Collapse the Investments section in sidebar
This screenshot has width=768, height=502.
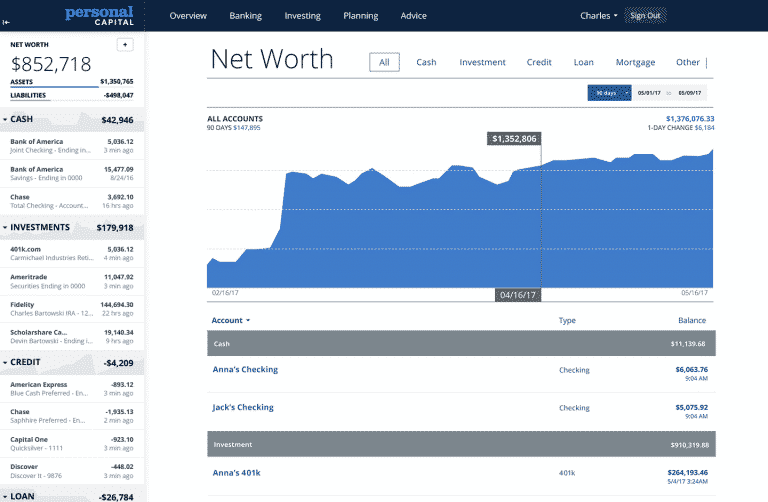pos(6,228)
